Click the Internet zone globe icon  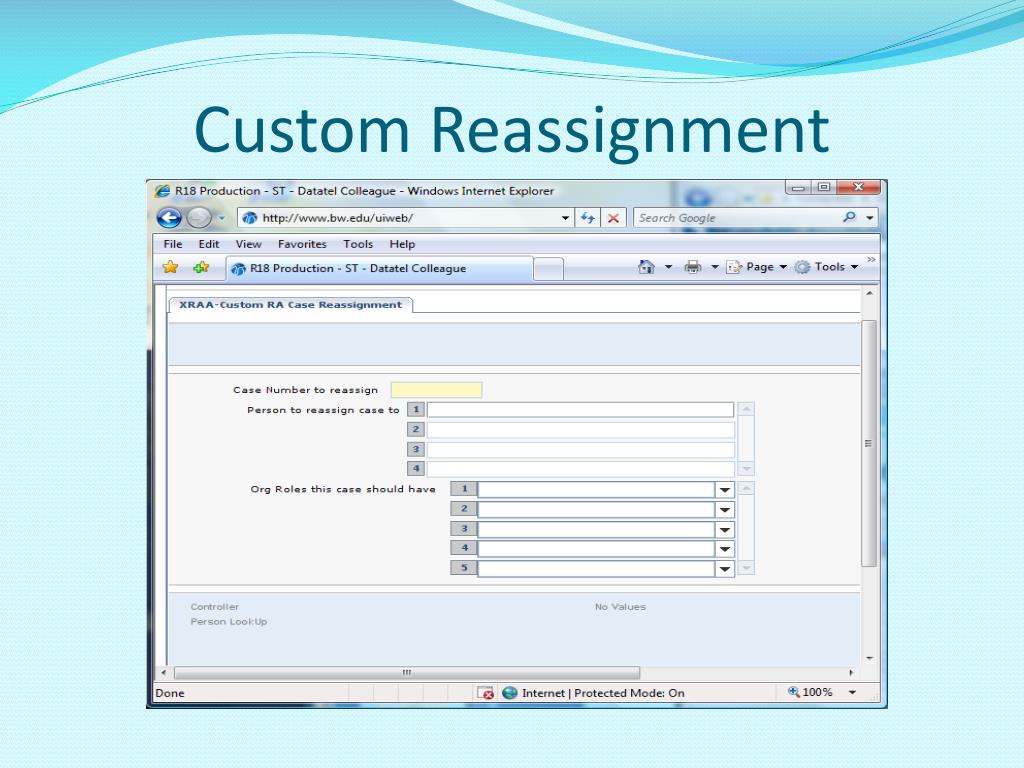(x=510, y=693)
